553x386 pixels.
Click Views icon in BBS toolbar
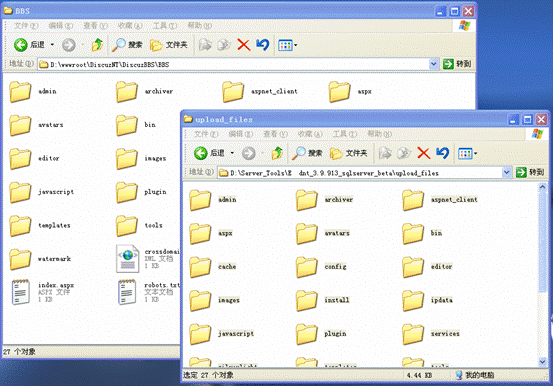pos(285,45)
